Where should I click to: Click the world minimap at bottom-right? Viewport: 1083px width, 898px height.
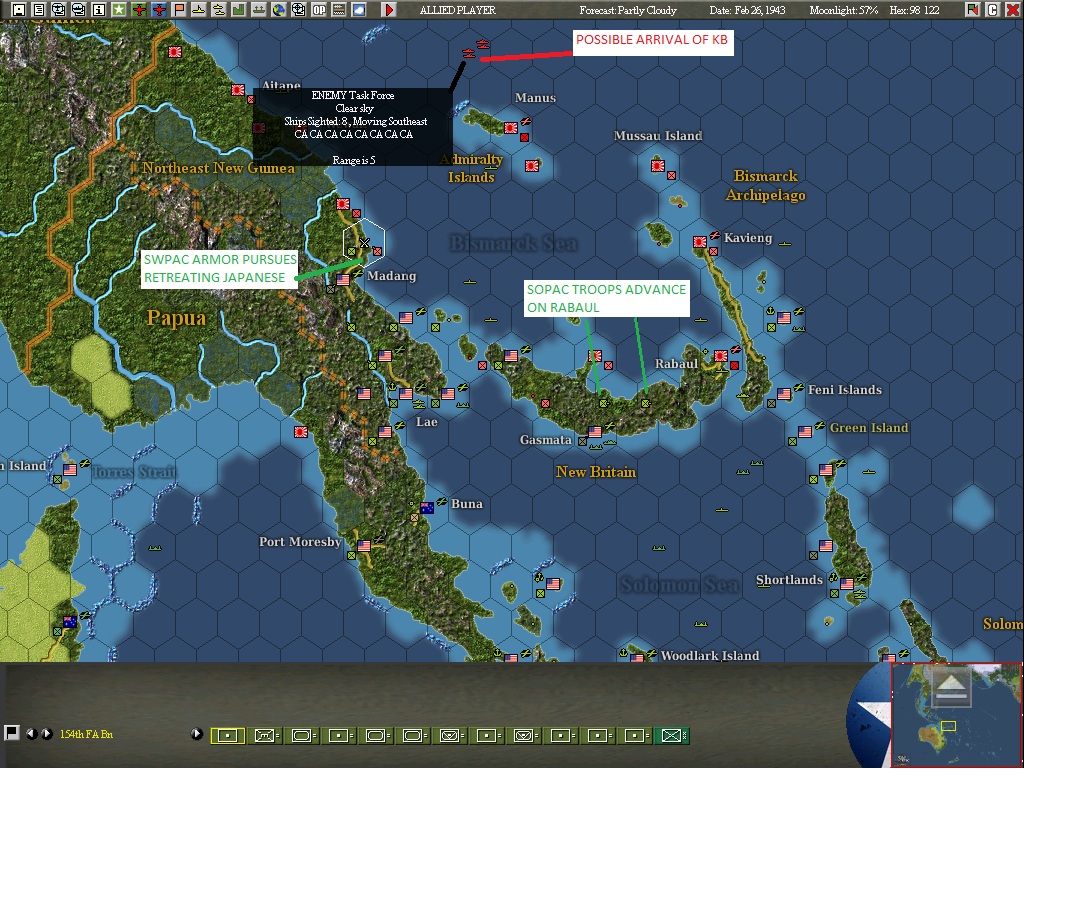pos(957,714)
